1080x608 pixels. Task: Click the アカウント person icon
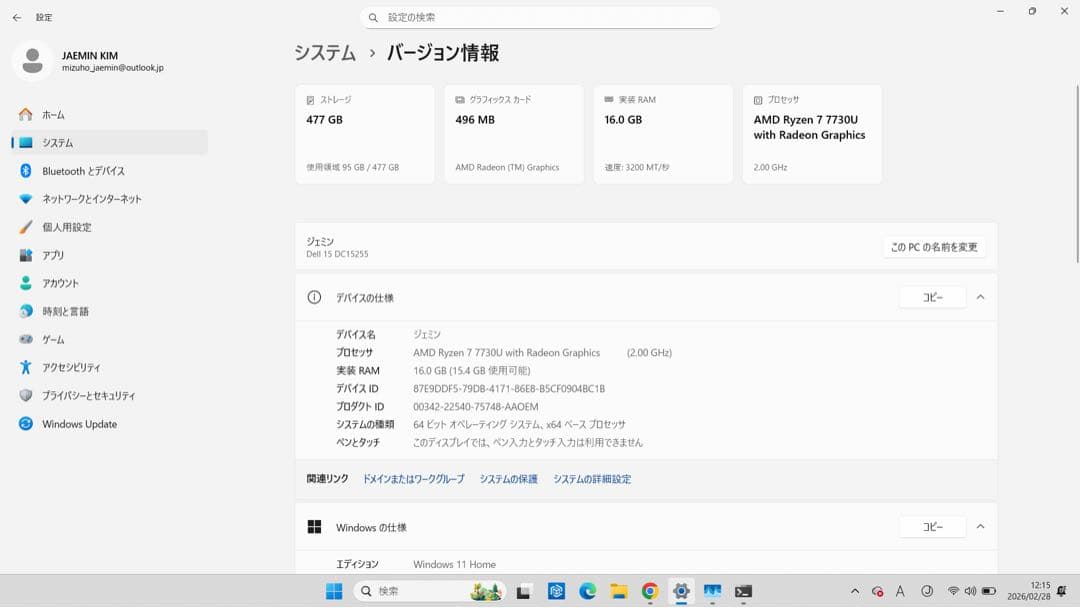pyautogui.click(x=25, y=283)
